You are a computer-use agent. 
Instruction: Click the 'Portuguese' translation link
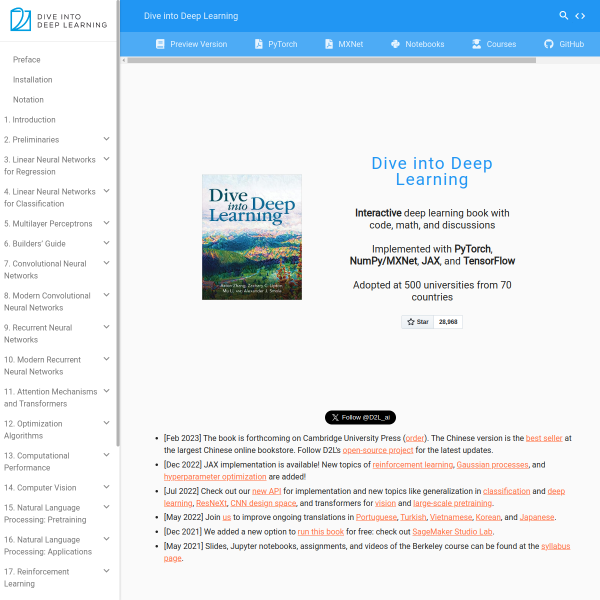pyautogui.click(x=376, y=517)
